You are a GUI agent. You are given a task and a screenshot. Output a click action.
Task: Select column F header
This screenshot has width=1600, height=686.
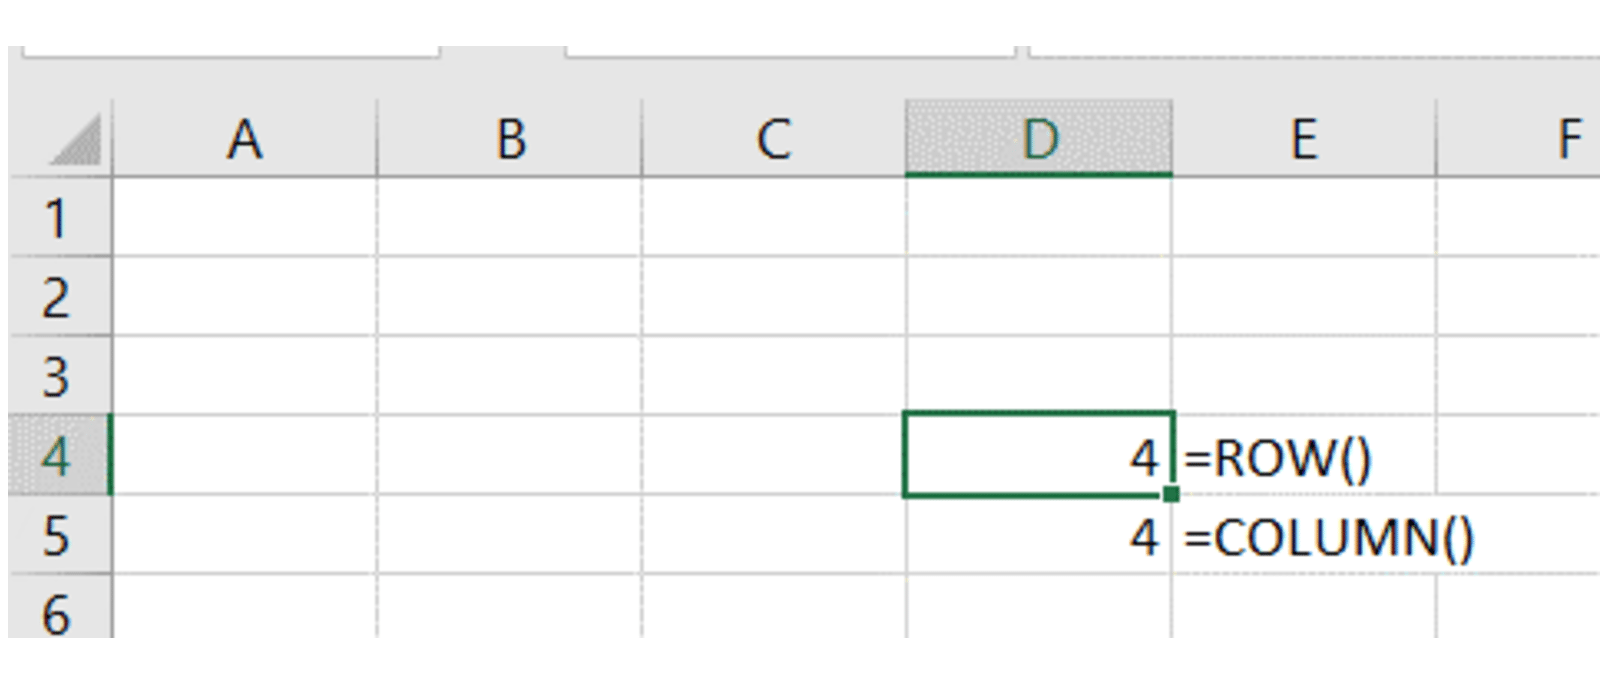tap(1540, 139)
